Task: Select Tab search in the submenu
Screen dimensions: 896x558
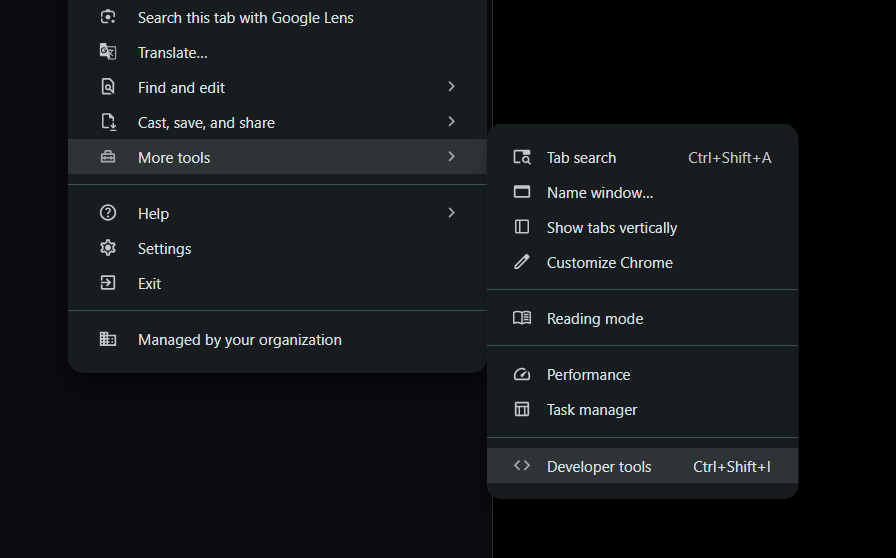Action: tap(642, 158)
